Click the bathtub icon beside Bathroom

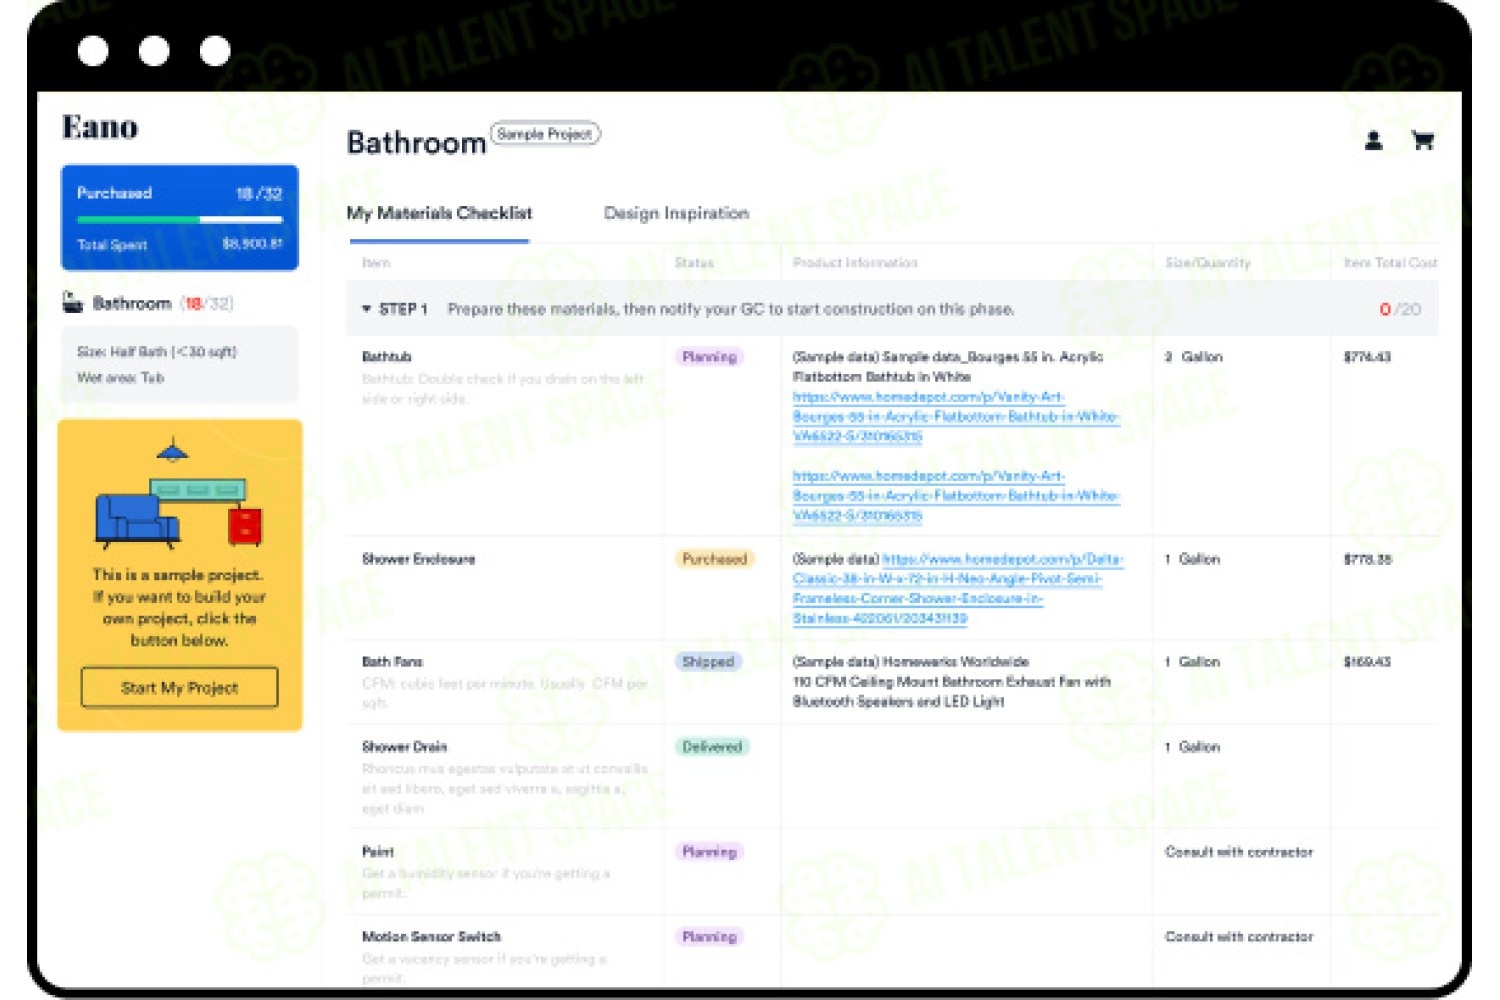[x=72, y=302]
